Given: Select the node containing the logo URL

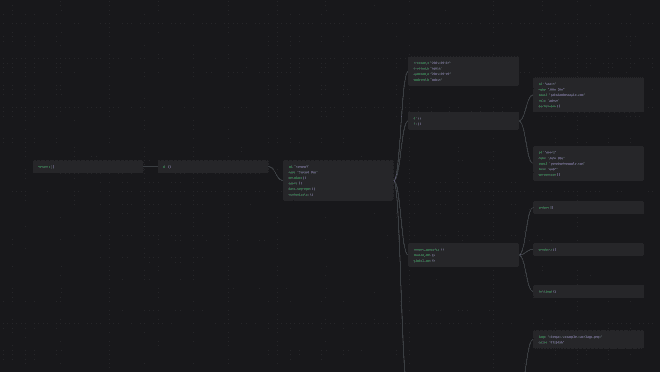Looking at the screenshot, I should pos(588,340).
